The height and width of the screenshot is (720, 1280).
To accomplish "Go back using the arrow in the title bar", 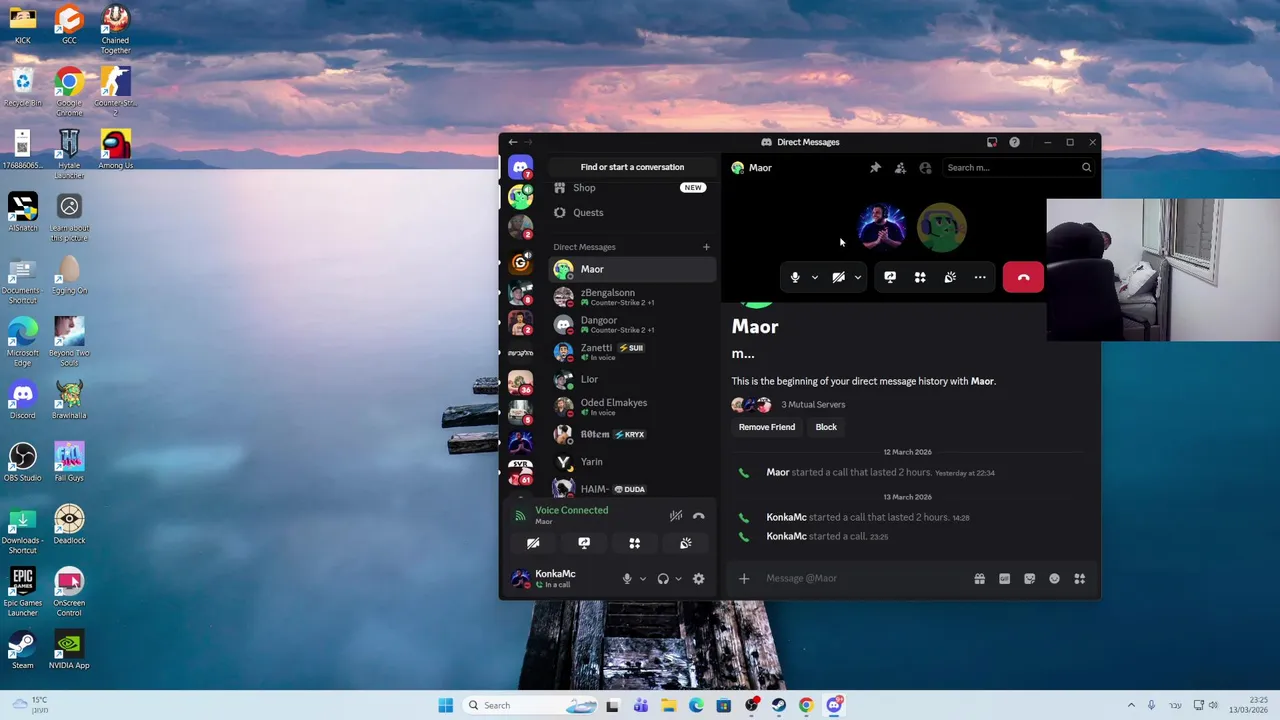I will pos(513,142).
